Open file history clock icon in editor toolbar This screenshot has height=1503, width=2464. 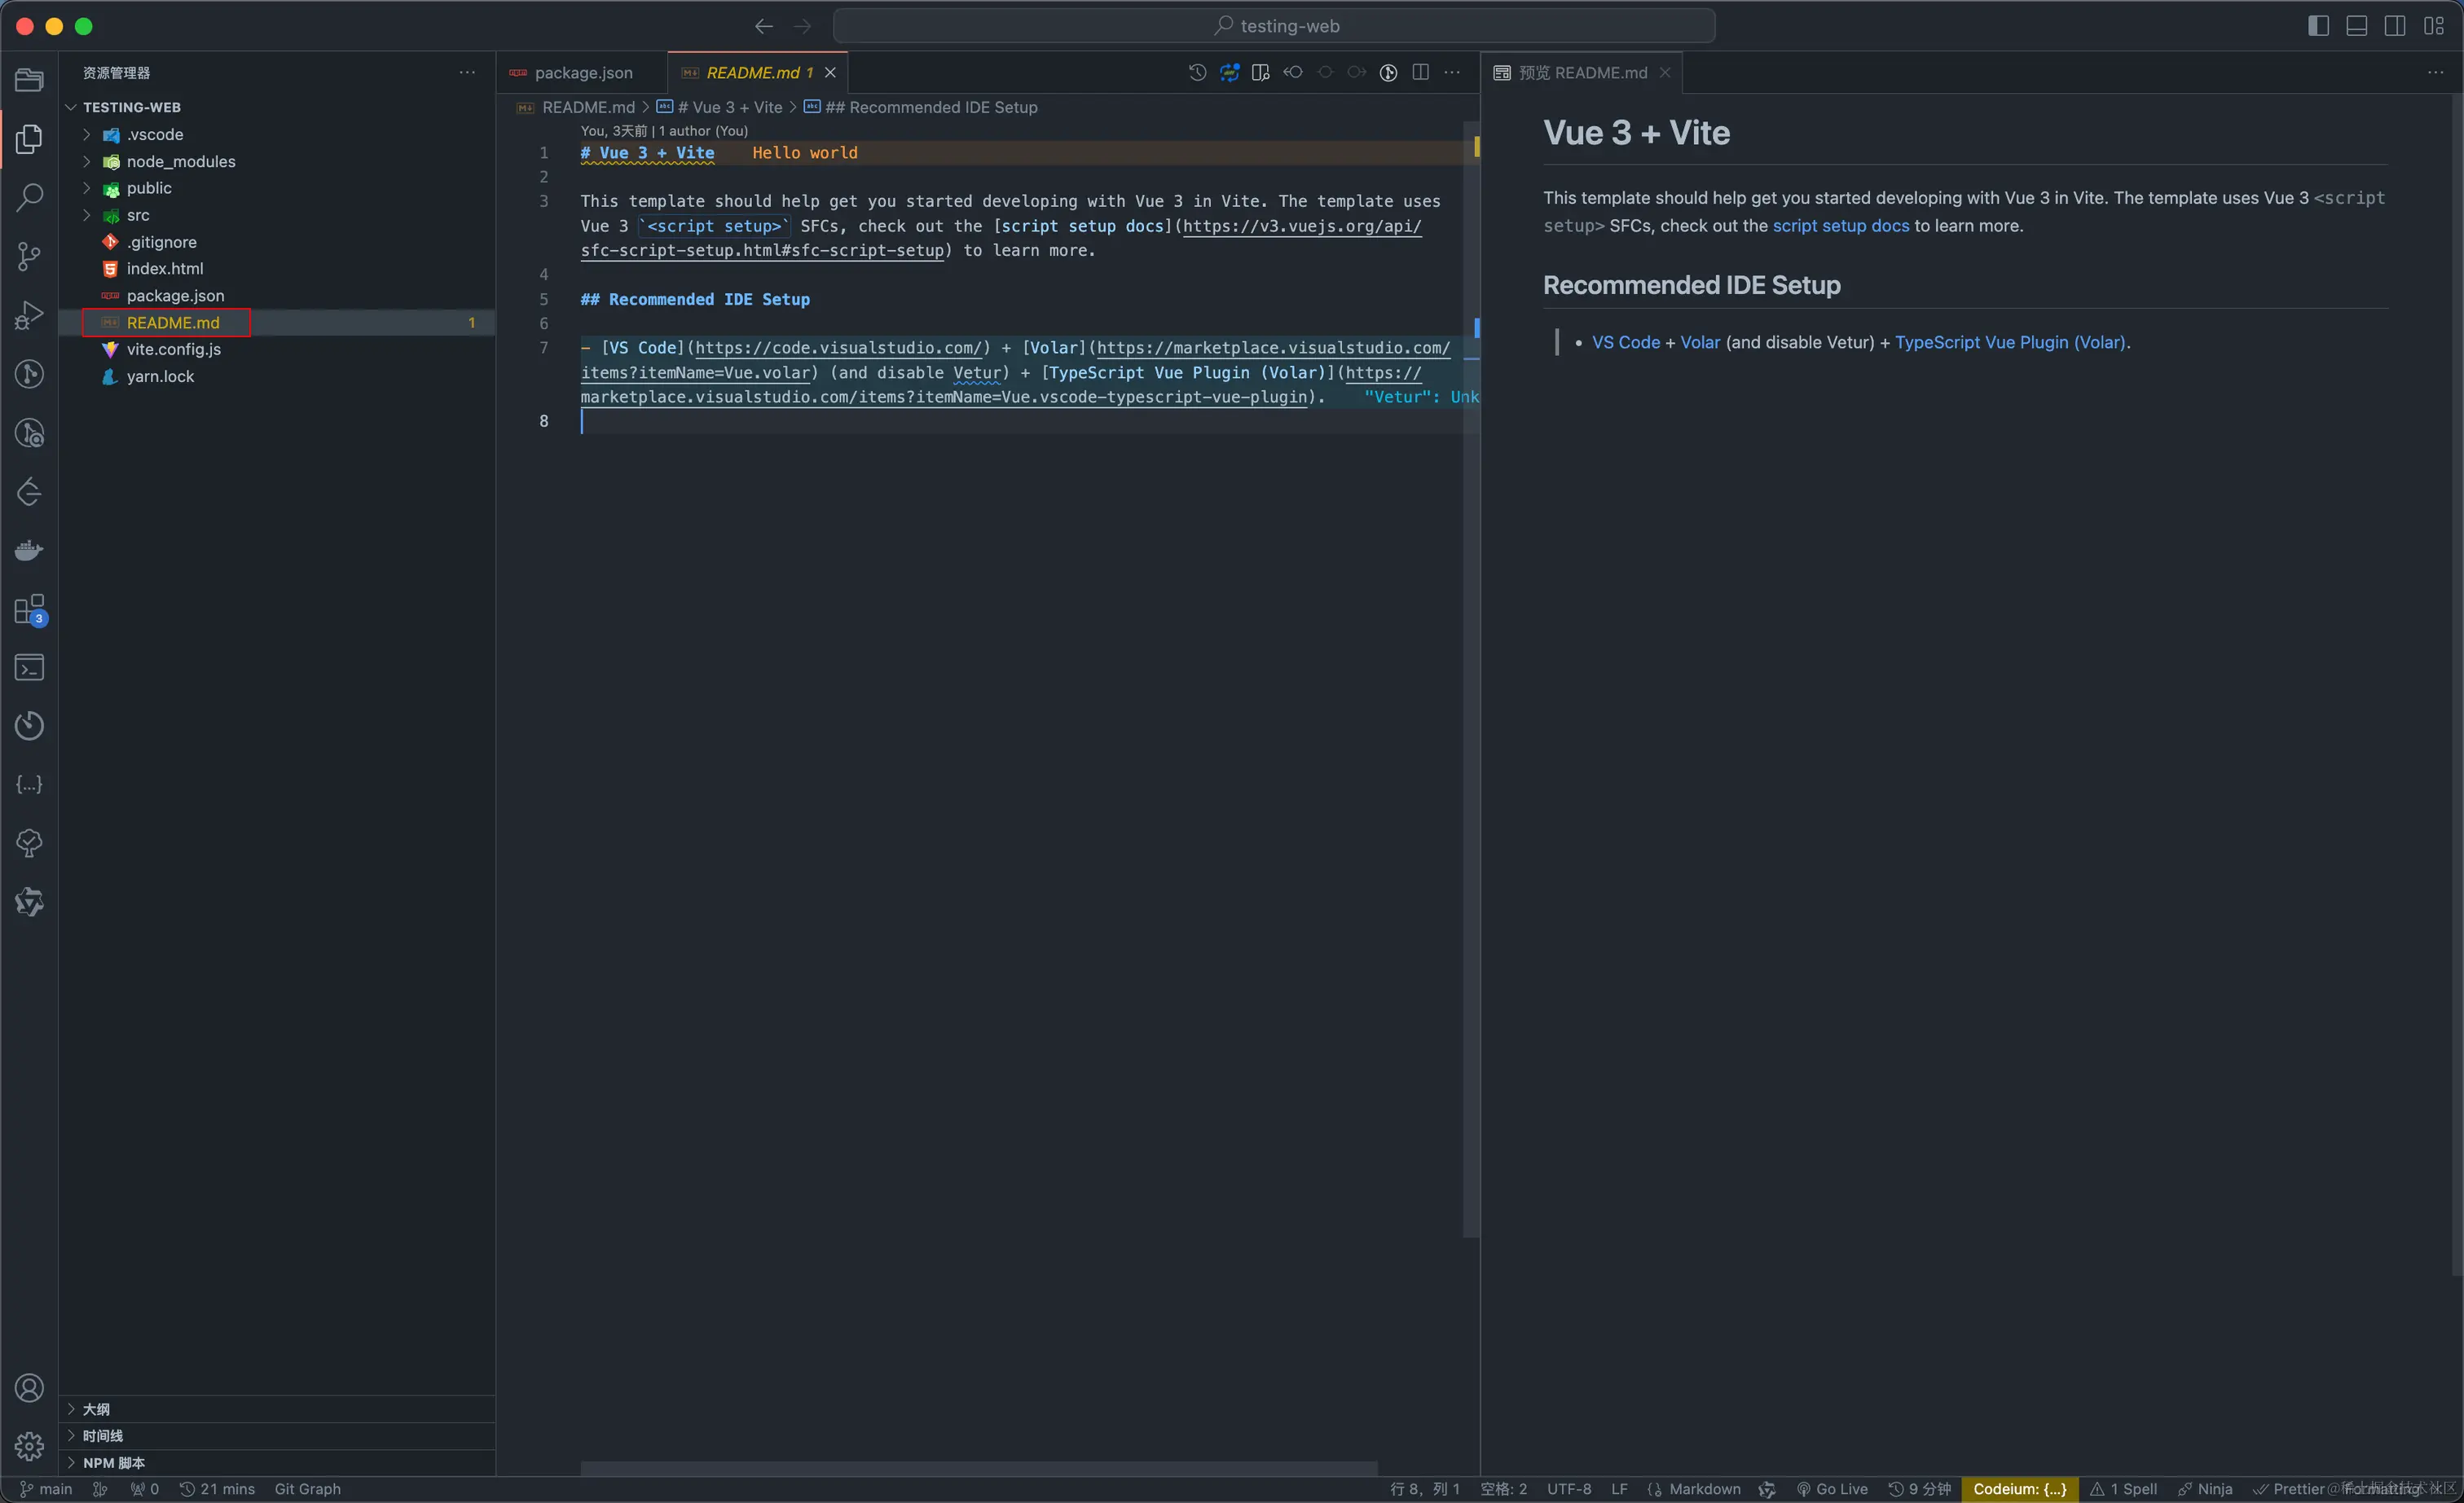click(x=1197, y=72)
